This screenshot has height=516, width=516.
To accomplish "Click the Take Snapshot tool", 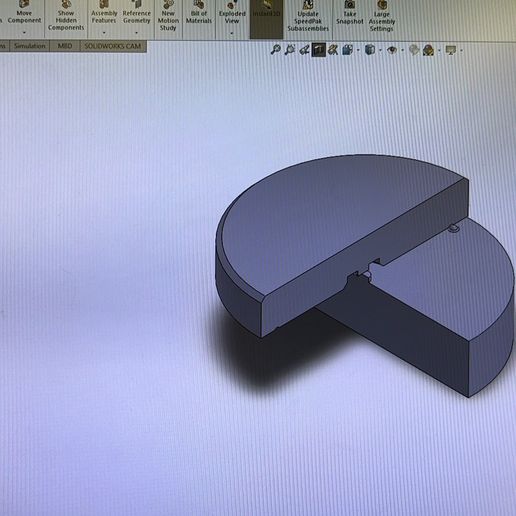I will pyautogui.click(x=349, y=13).
